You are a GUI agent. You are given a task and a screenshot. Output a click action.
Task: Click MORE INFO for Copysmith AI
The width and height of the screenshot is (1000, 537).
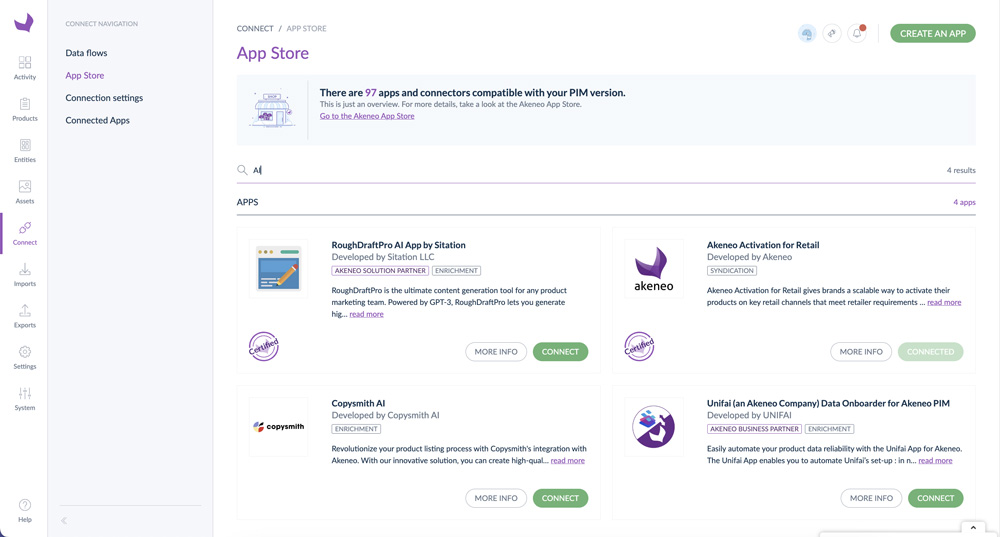pos(496,498)
